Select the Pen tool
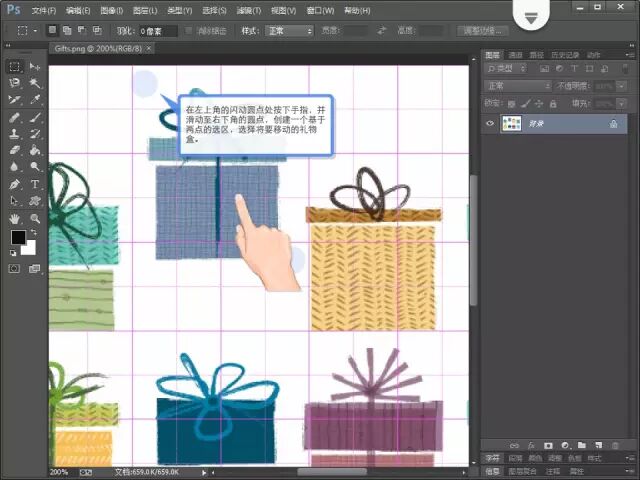Image resolution: width=640 pixels, height=480 pixels. click(15, 184)
